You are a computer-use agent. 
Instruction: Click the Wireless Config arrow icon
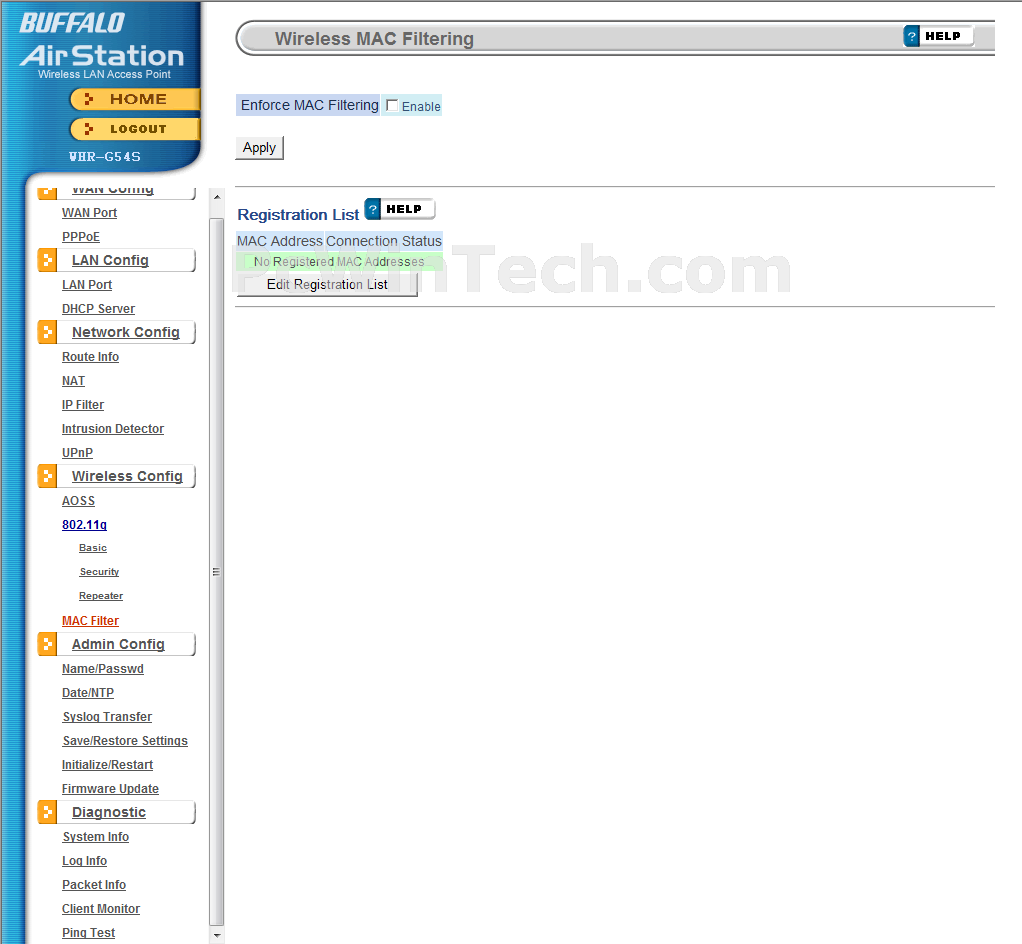pos(47,476)
